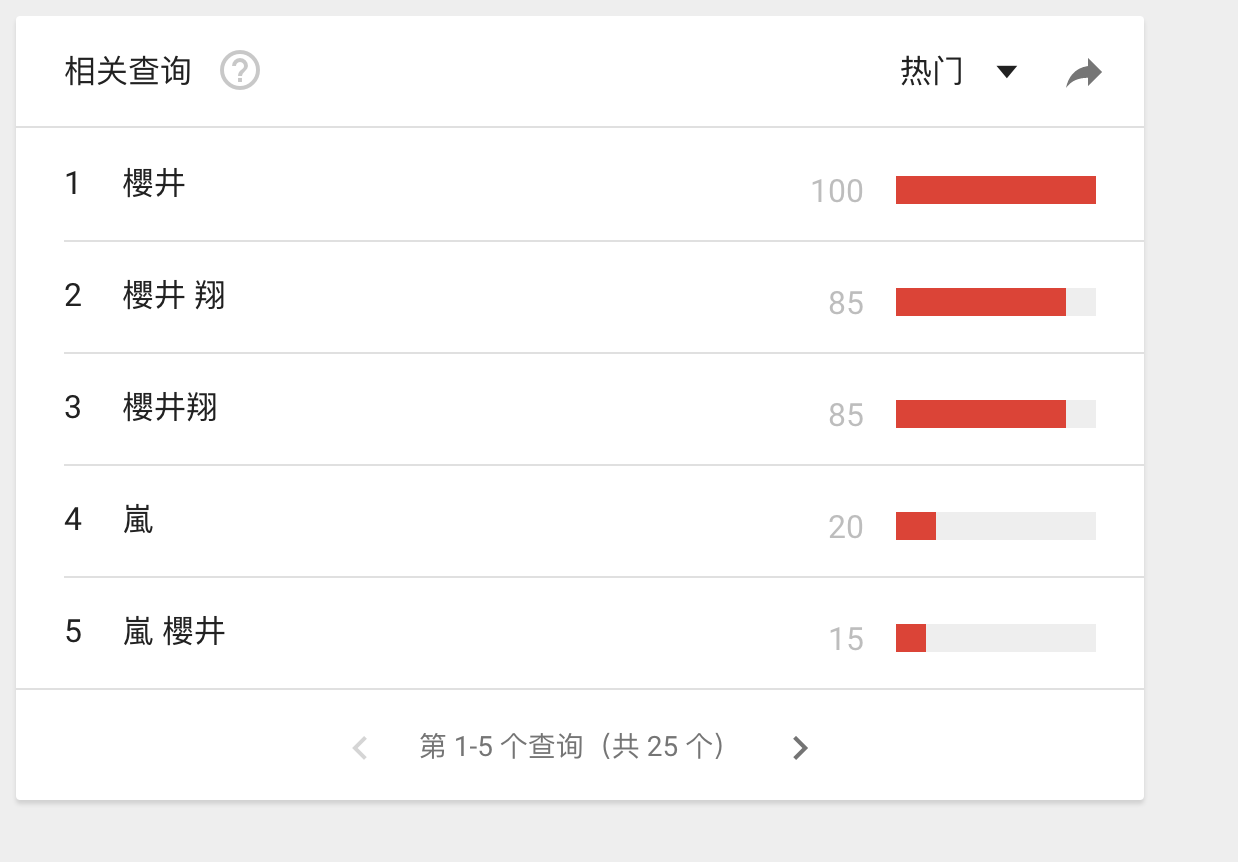Open the 热门 sort dropdown
This screenshot has height=862, width=1238.
point(932,72)
